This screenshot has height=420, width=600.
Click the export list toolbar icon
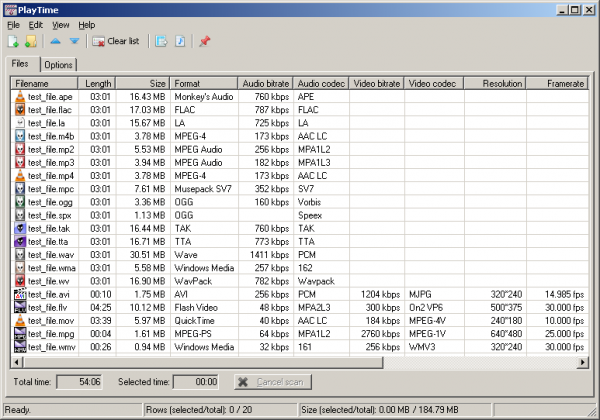coord(161,41)
